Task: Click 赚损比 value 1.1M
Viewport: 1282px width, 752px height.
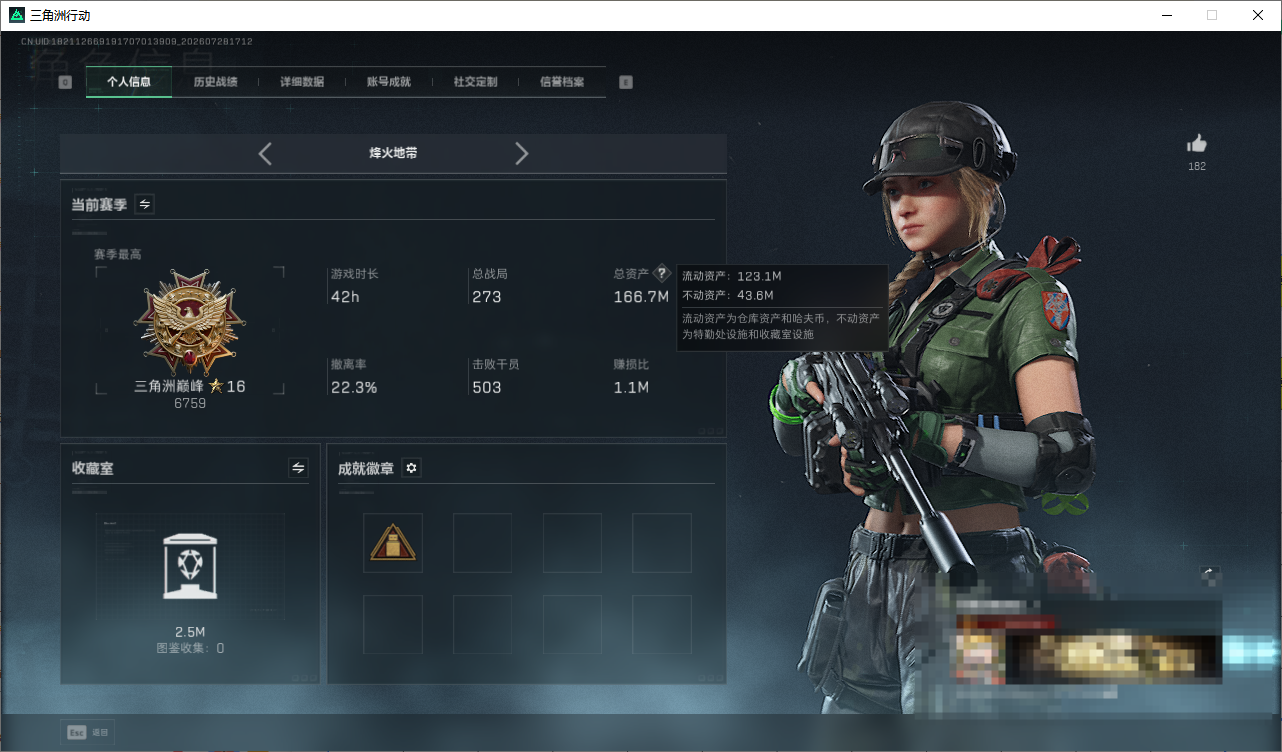Action: click(631, 387)
